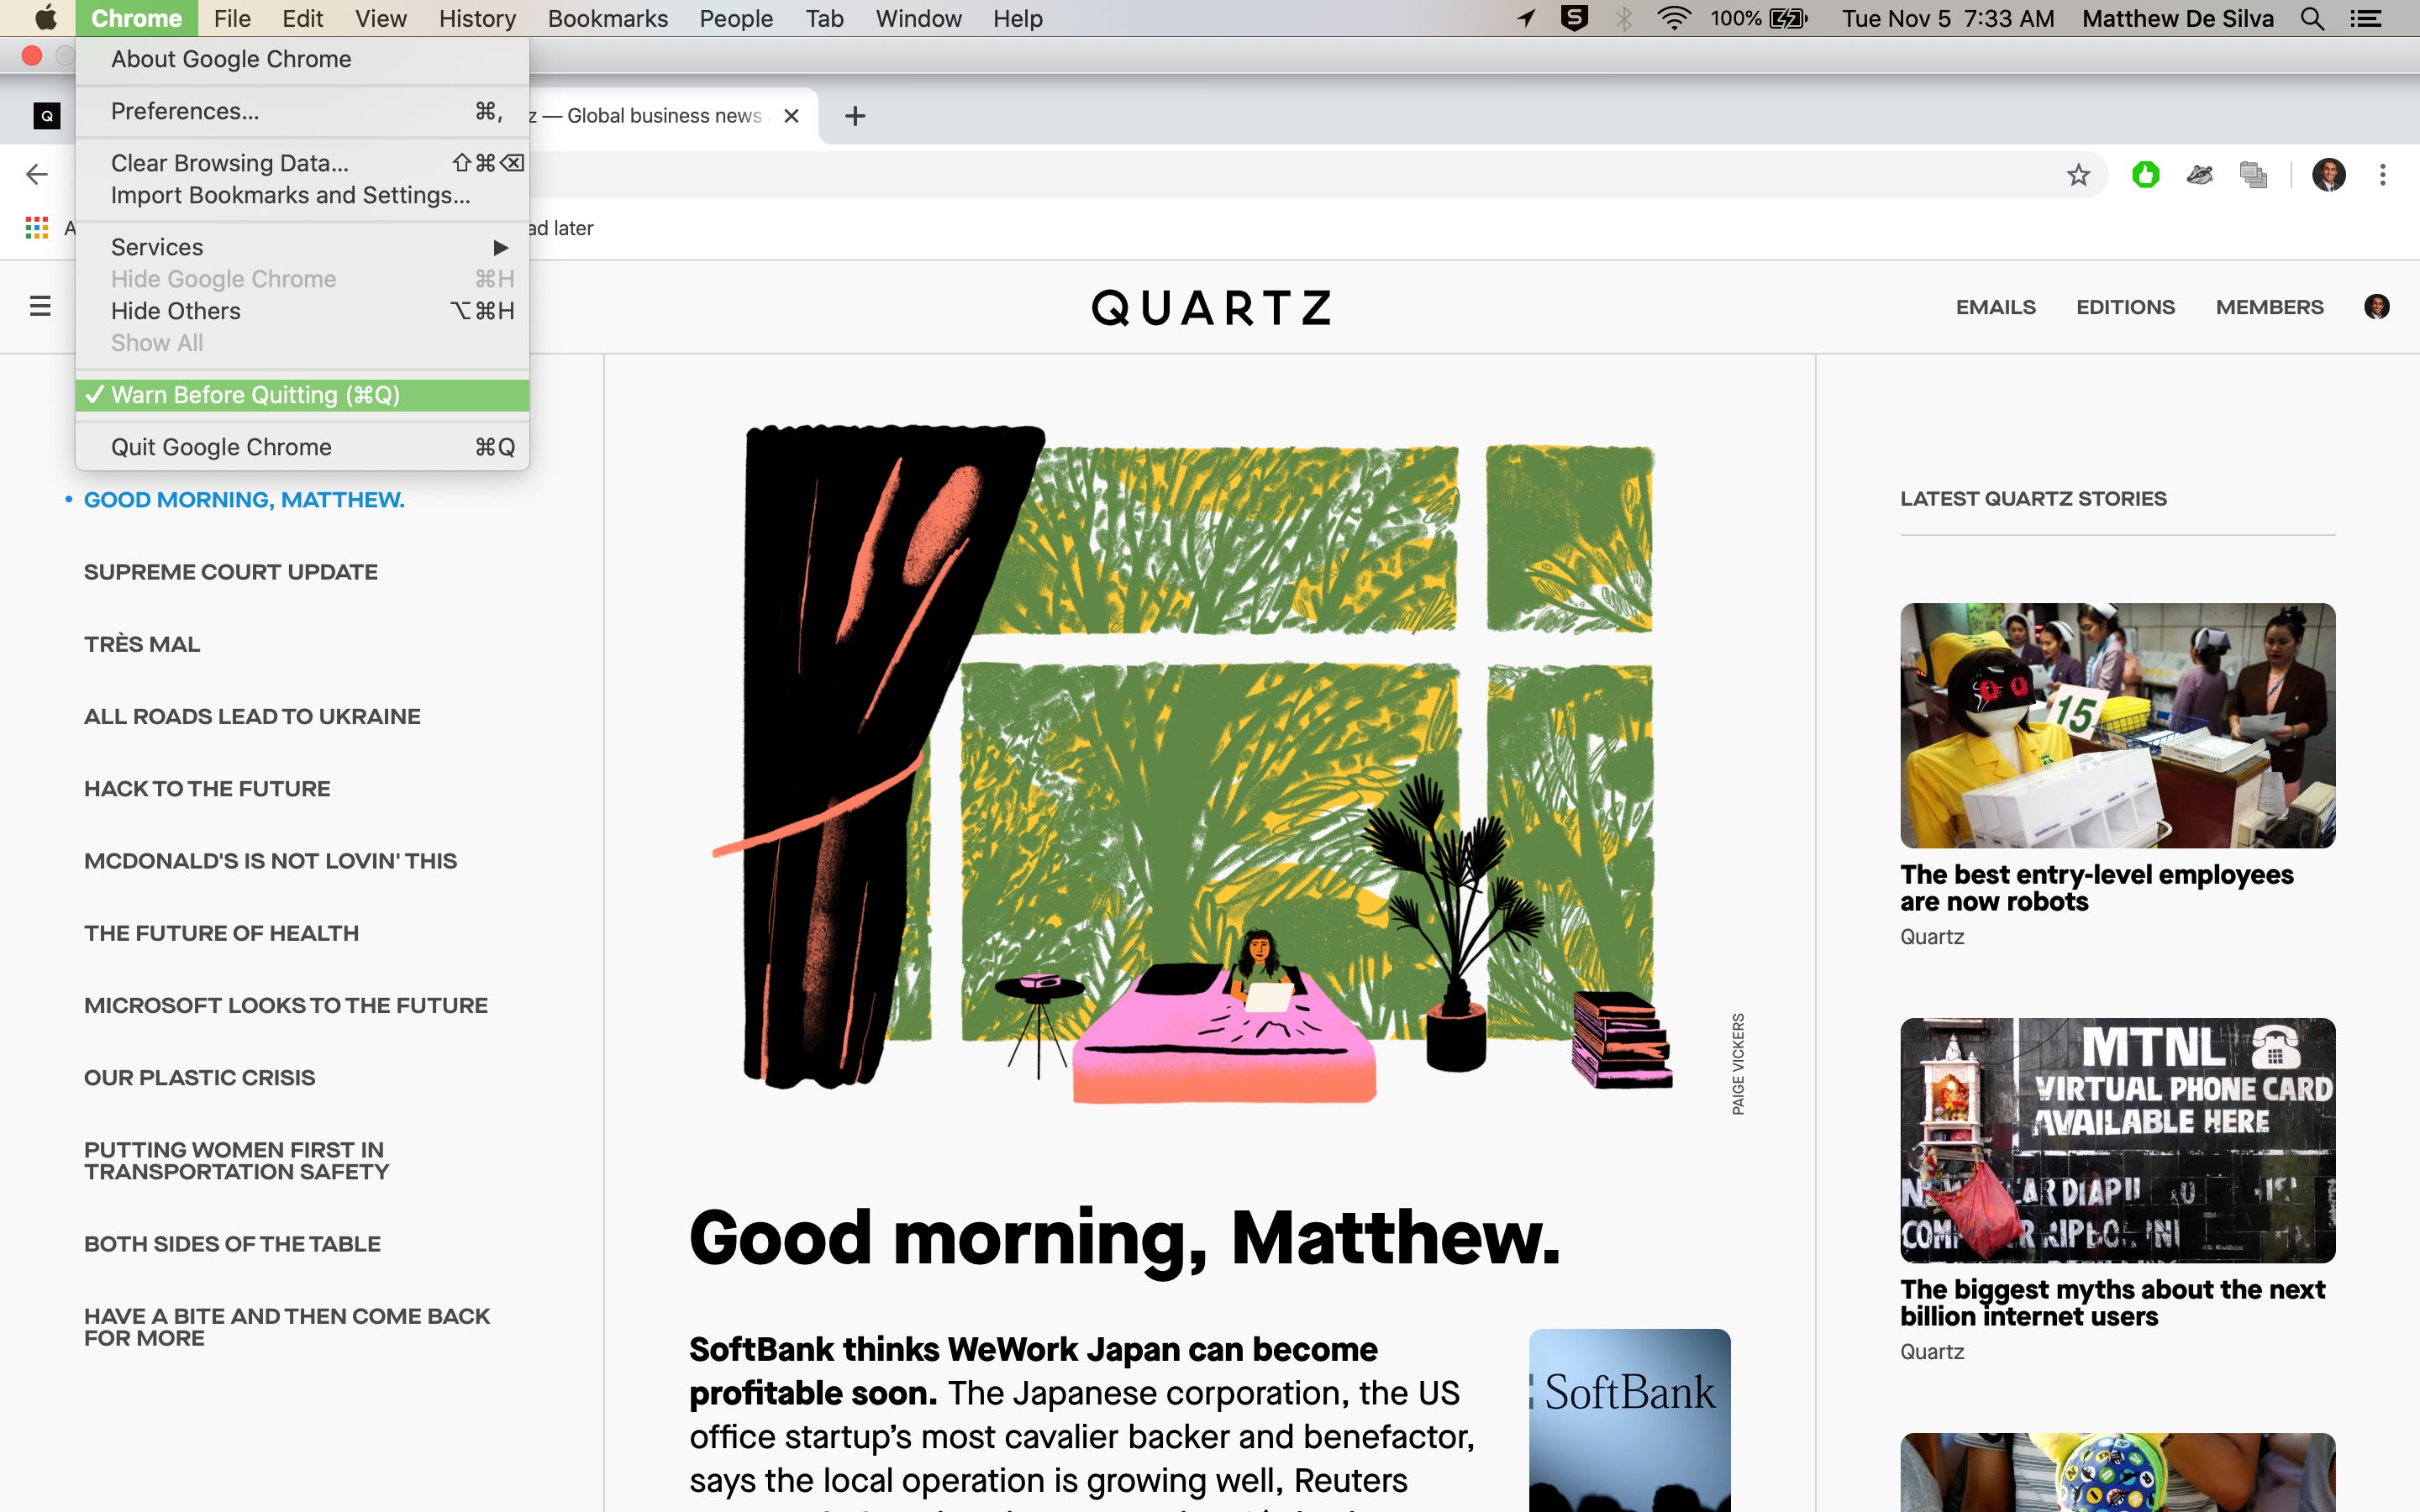Open the Tab menu
2420x1512 pixels.
click(825, 18)
